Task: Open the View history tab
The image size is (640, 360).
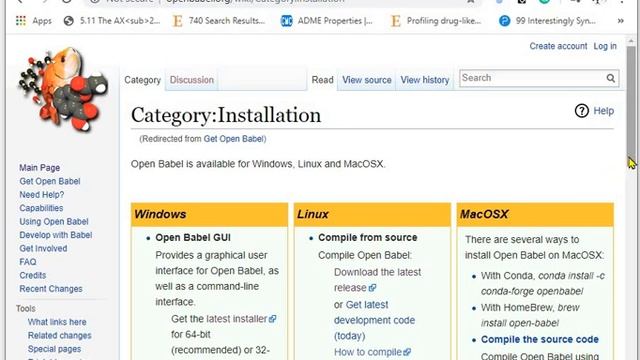Action: pos(424,80)
